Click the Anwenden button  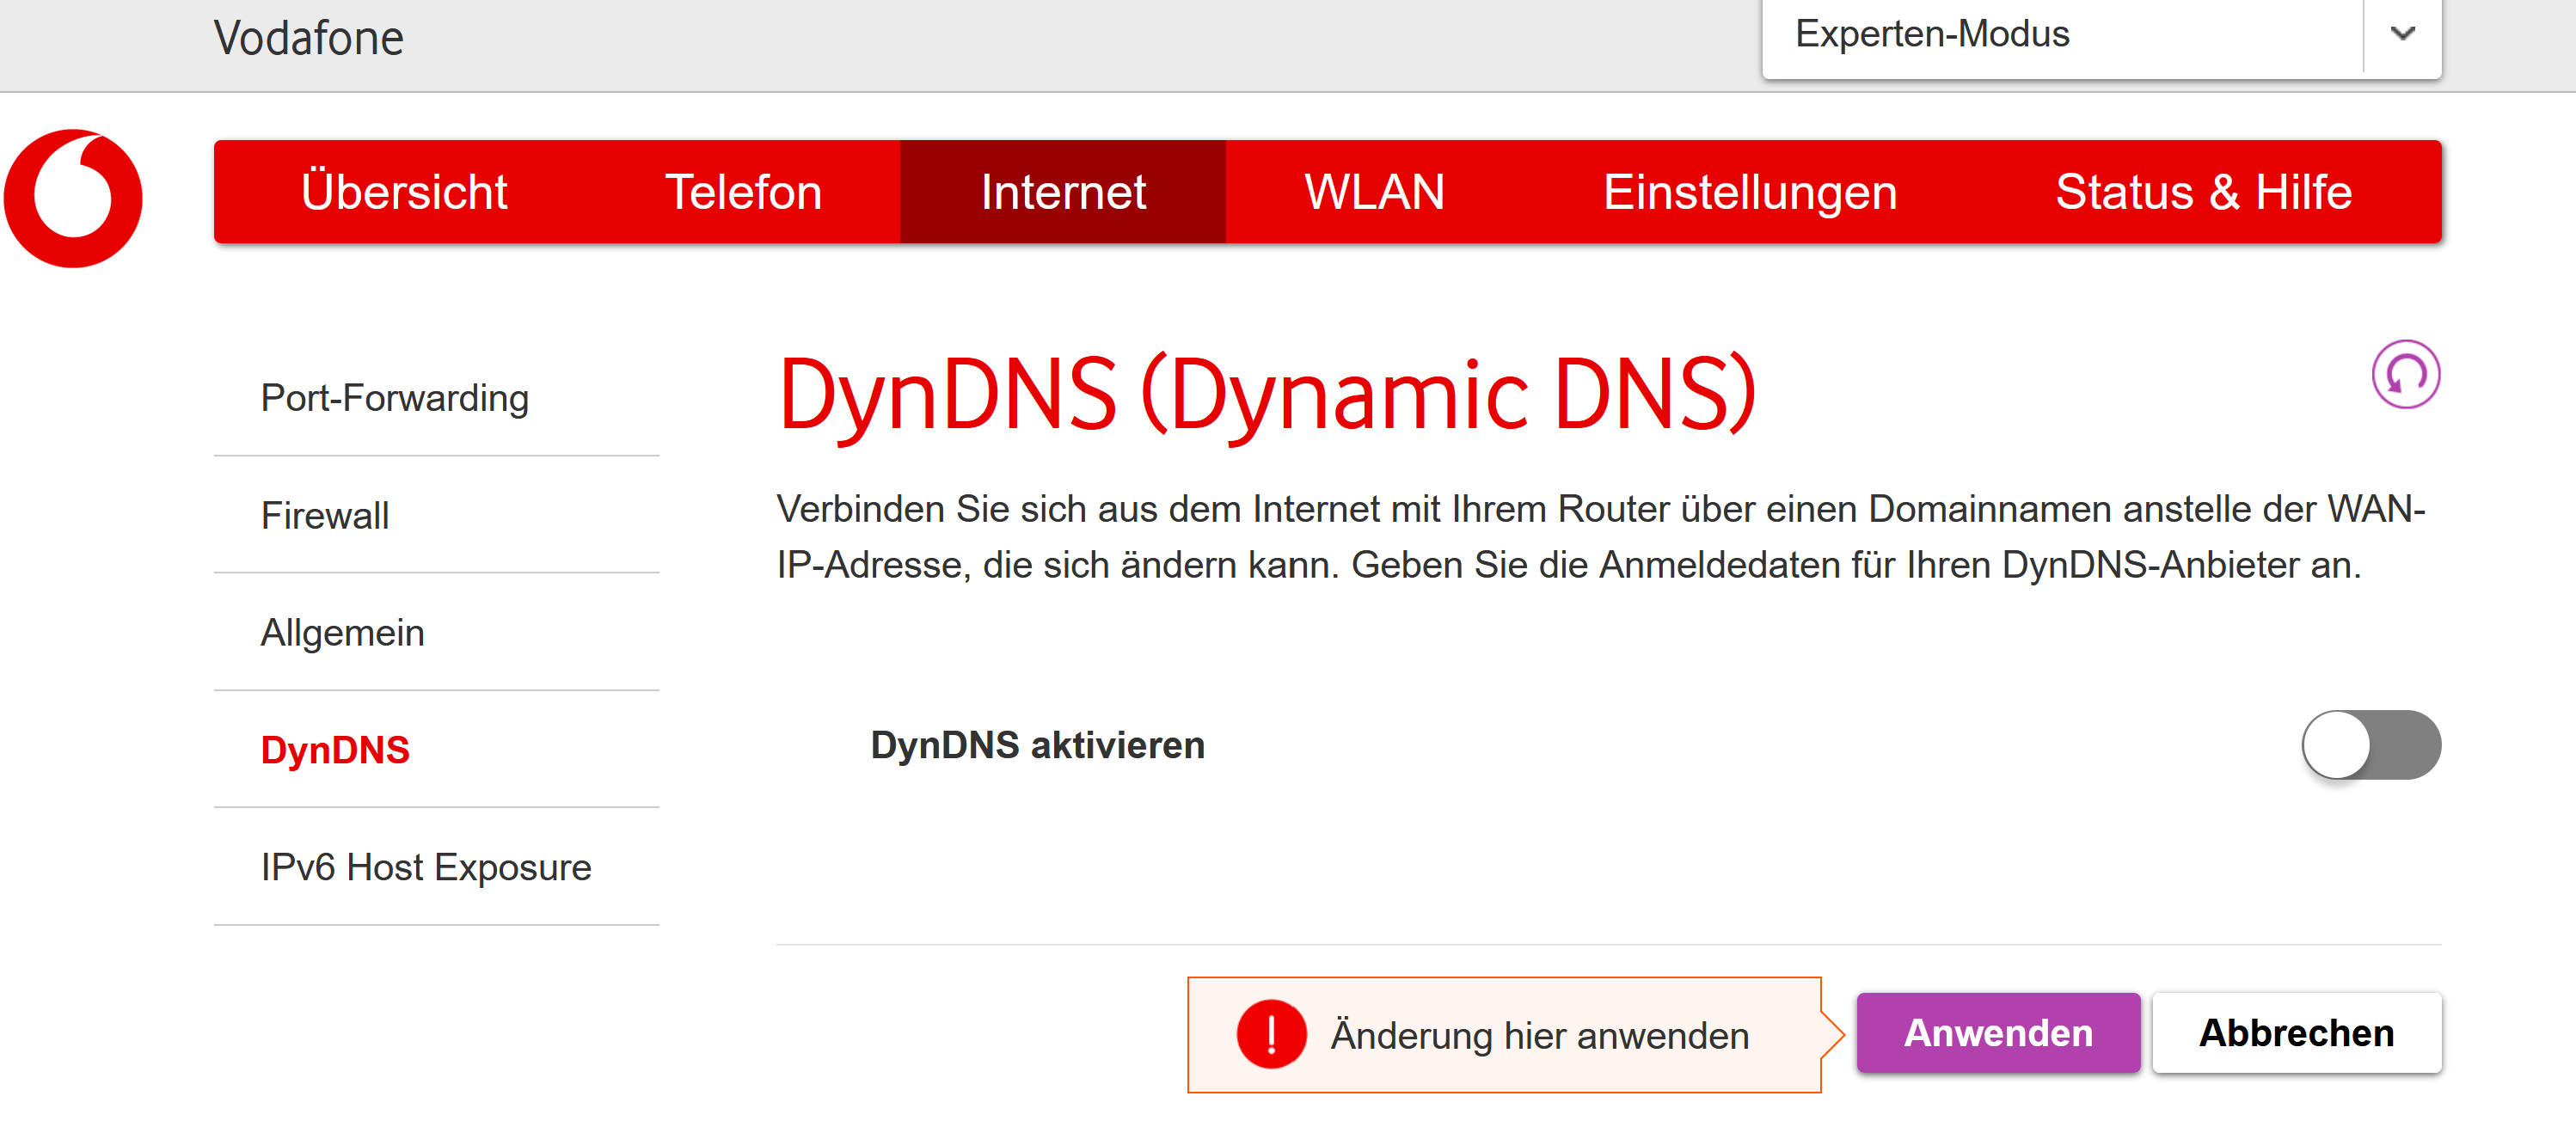pyautogui.click(x=1998, y=1033)
